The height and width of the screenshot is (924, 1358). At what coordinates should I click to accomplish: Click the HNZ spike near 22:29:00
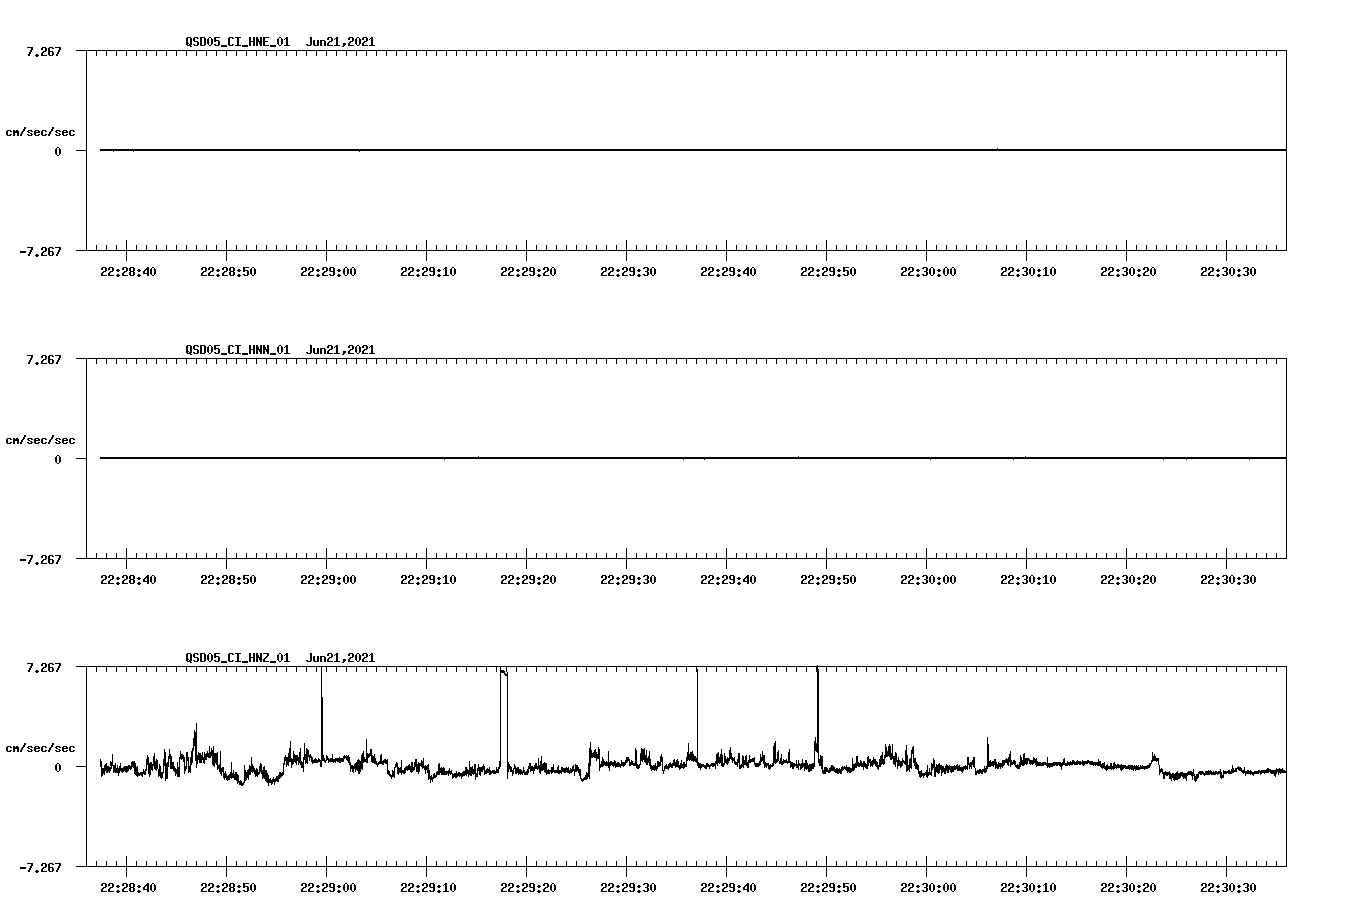click(322, 715)
